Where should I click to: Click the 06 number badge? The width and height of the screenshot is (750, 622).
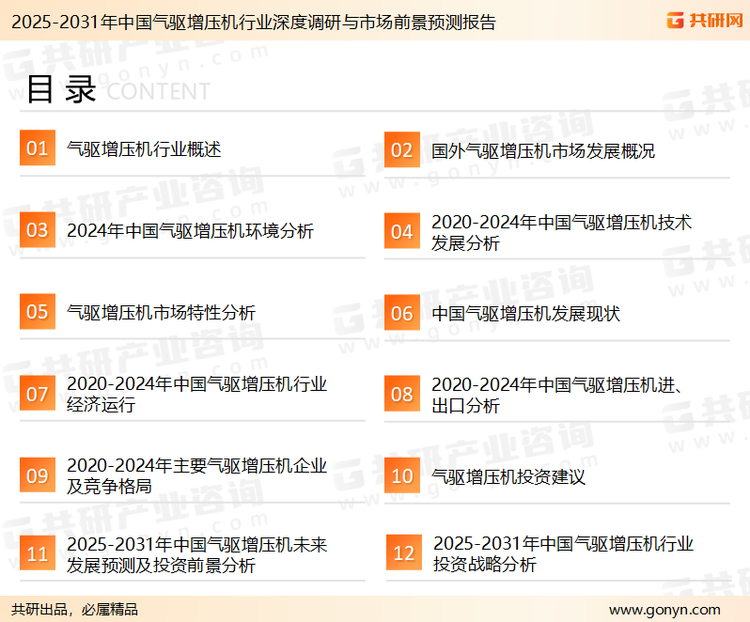[401, 313]
